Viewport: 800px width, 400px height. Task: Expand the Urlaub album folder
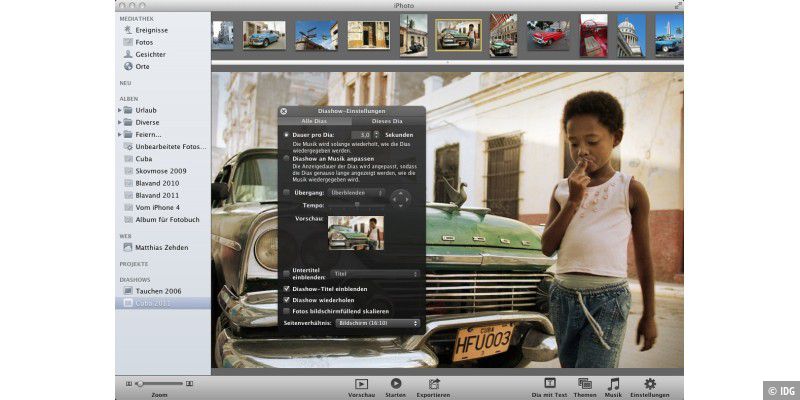pos(120,110)
